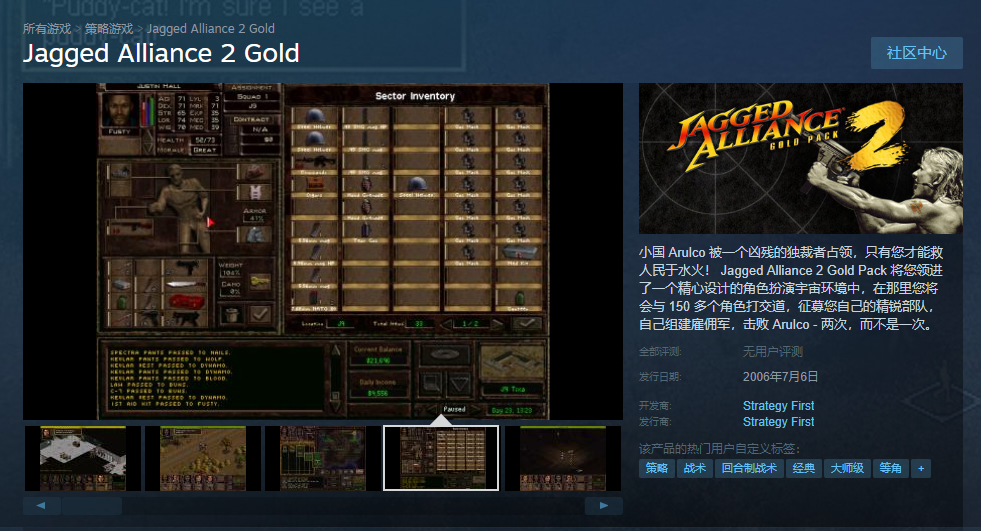The height and width of the screenshot is (531, 981).
Task: Click the 发行商 label
Action: (x=655, y=422)
